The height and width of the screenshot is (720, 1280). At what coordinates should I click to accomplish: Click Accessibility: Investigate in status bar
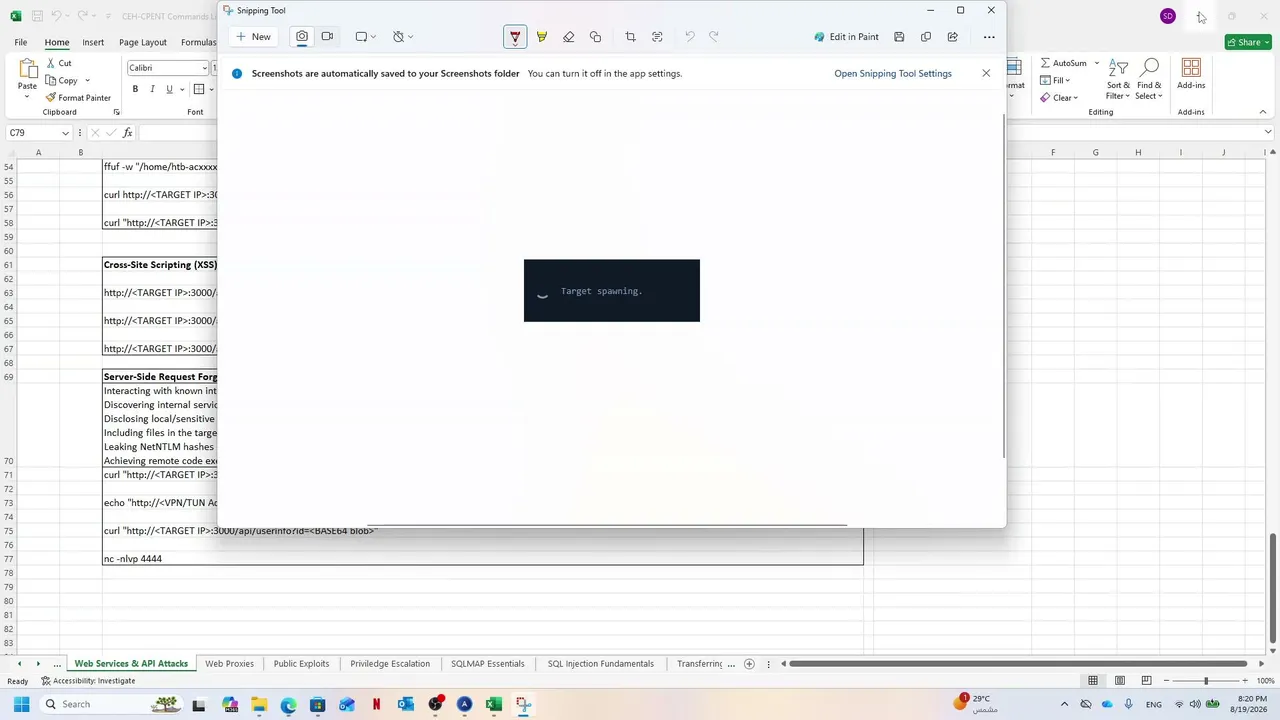pyautogui.click(x=88, y=681)
